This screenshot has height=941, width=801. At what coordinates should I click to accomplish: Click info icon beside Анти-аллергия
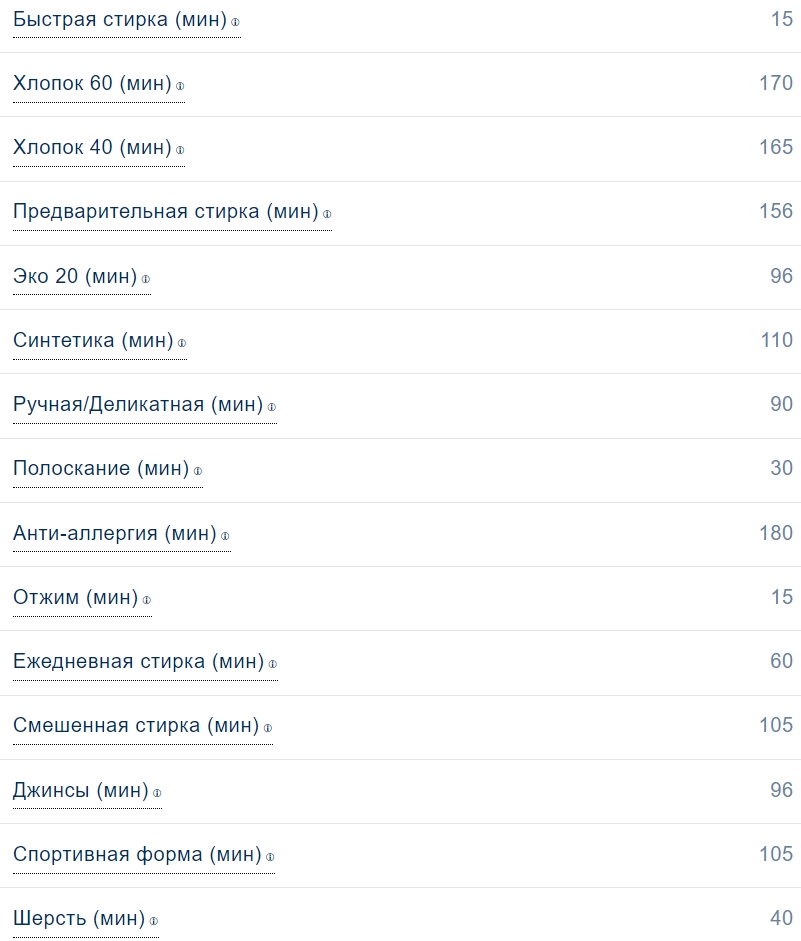[225, 536]
